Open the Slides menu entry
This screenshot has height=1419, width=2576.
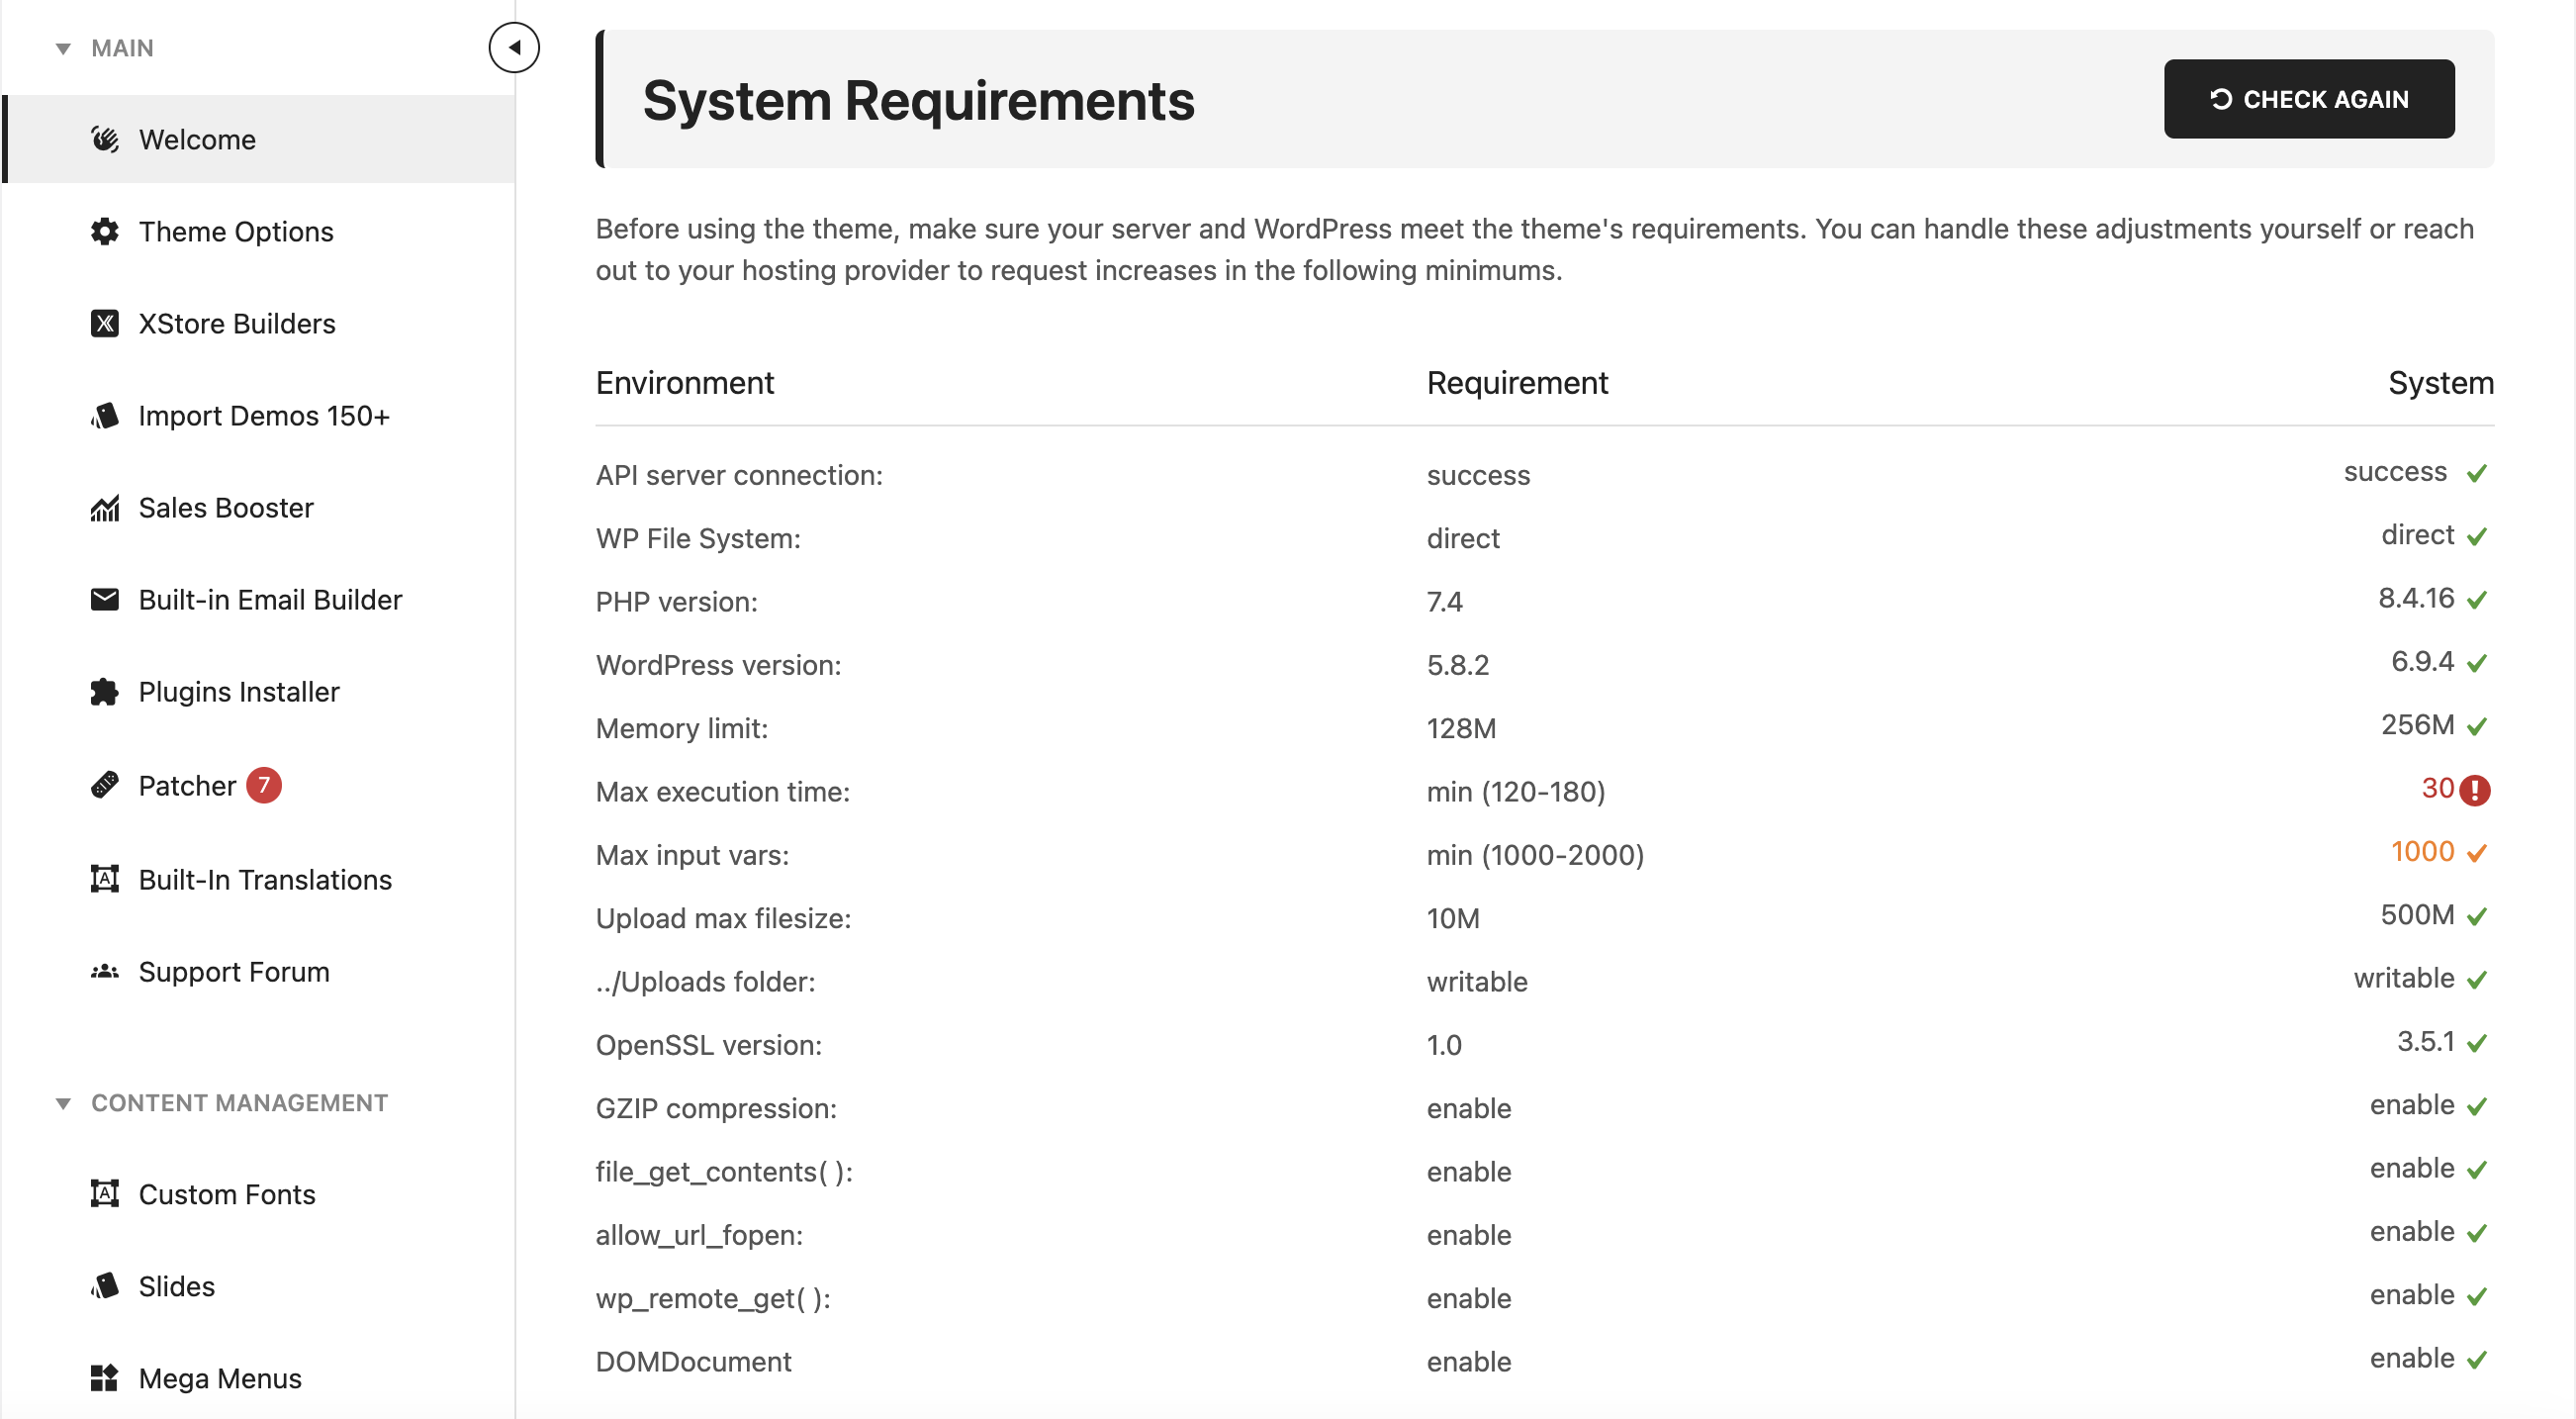tap(176, 1286)
